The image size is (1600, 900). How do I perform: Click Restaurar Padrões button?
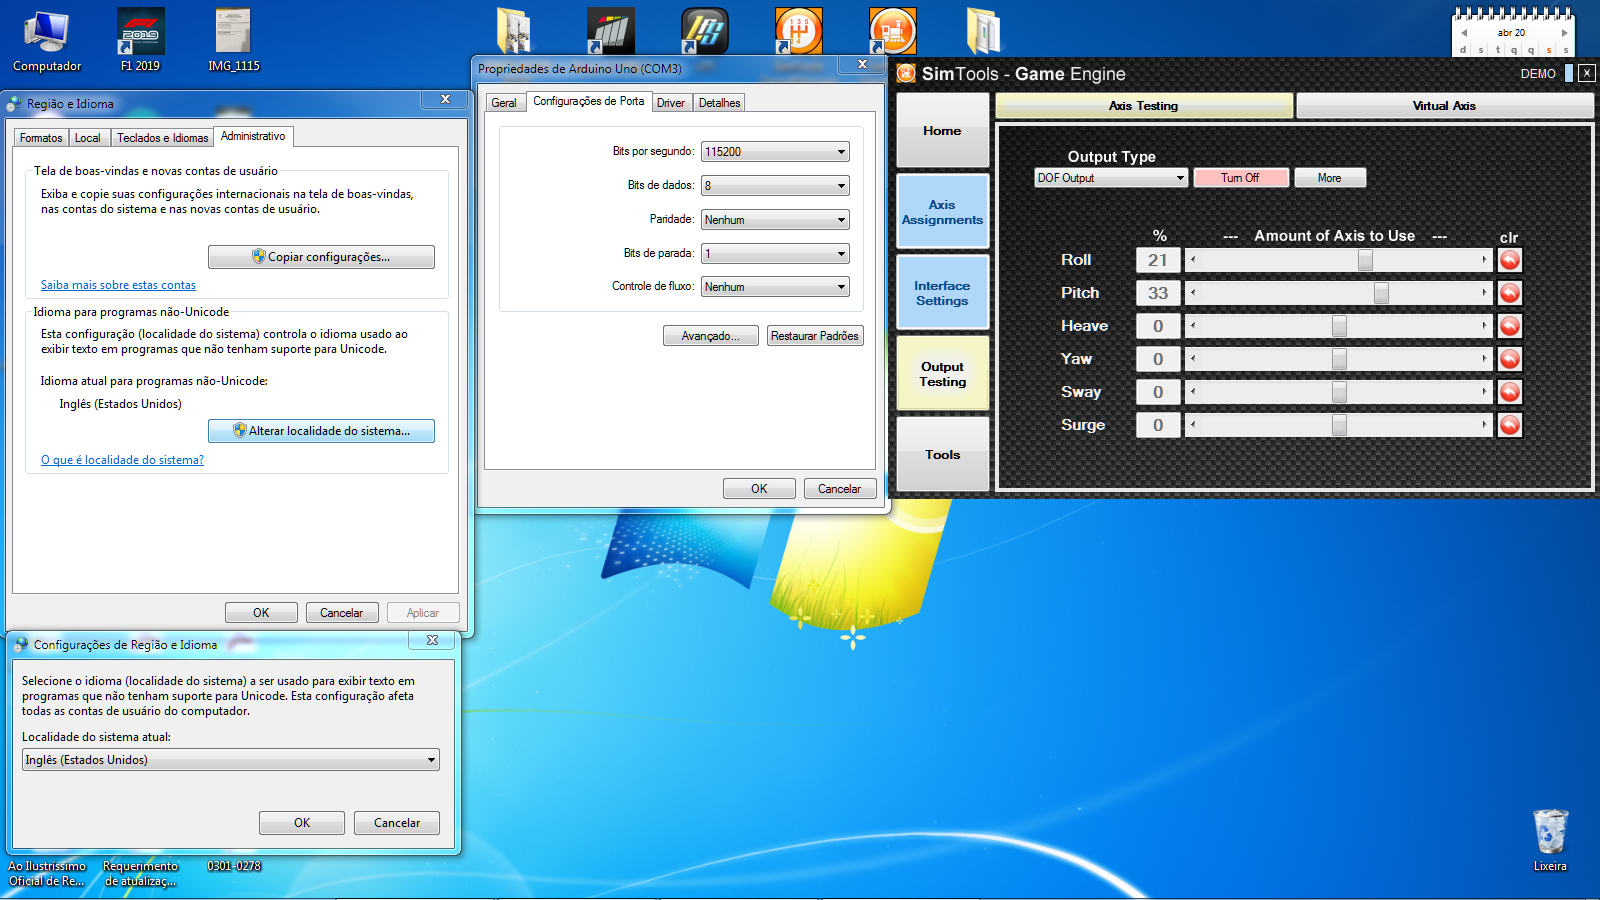coord(814,336)
